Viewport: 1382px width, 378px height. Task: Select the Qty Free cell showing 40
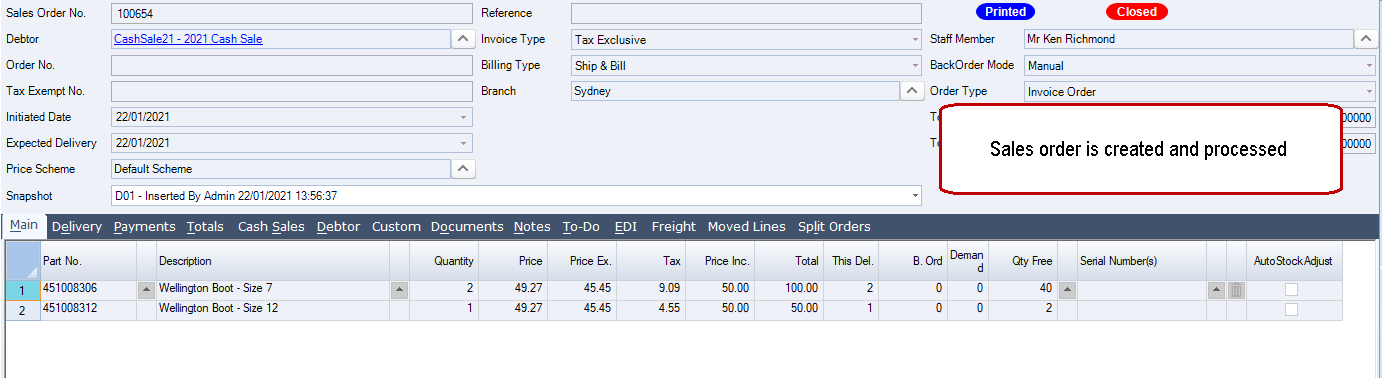tap(1023, 290)
